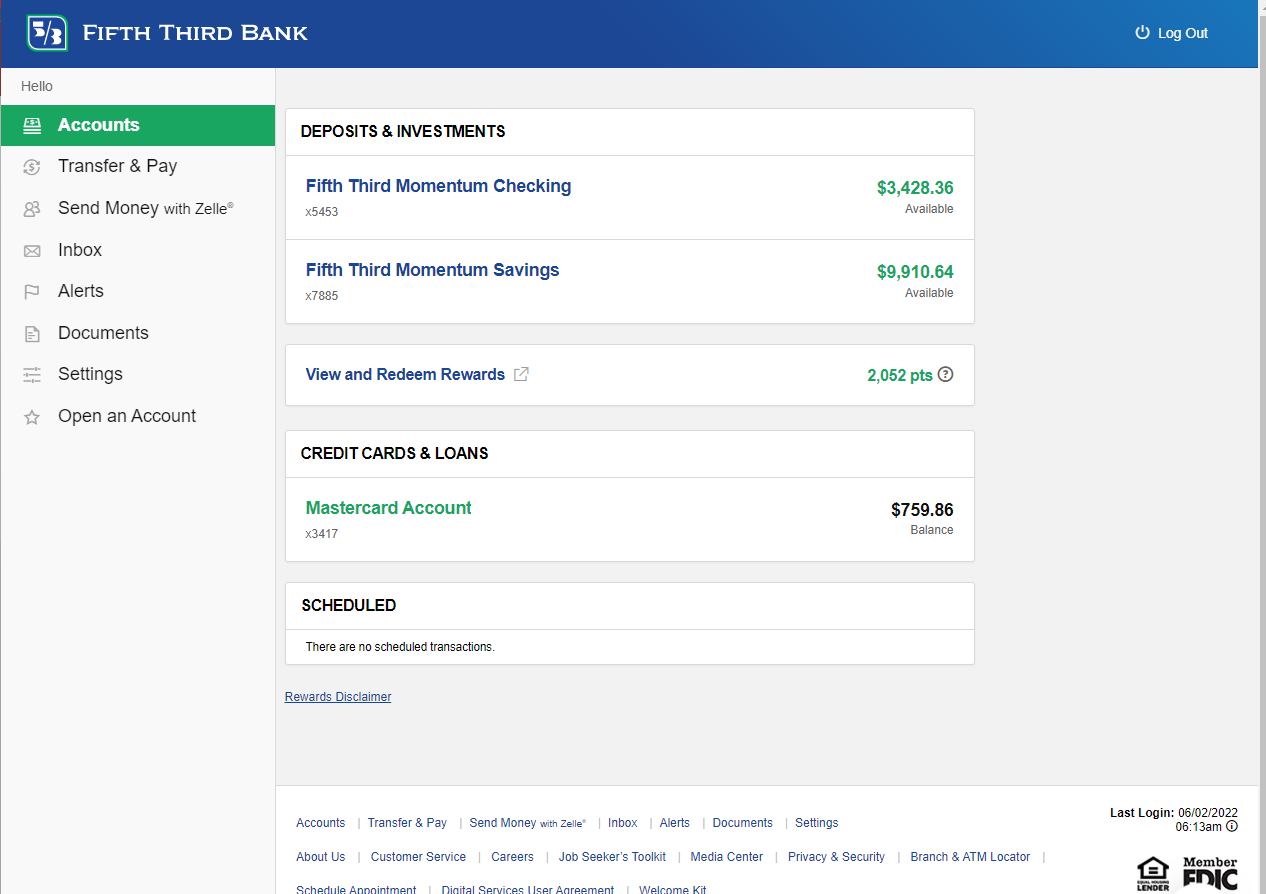
Task: Click the Log Out power icon
Action: click(1142, 32)
